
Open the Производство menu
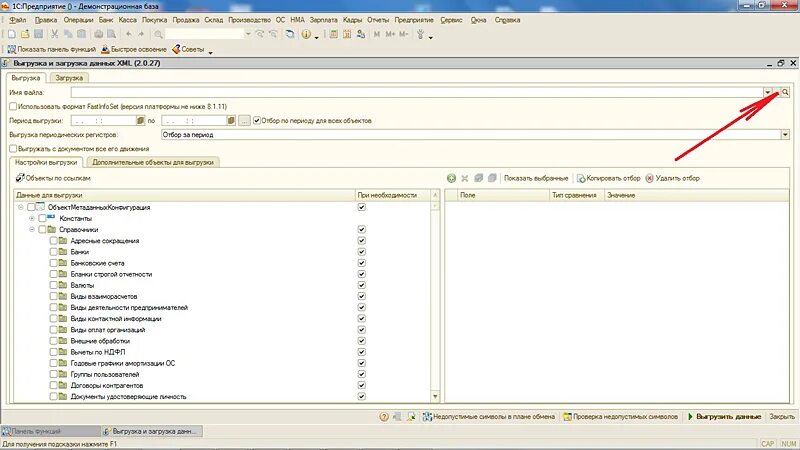pos(249,20)
